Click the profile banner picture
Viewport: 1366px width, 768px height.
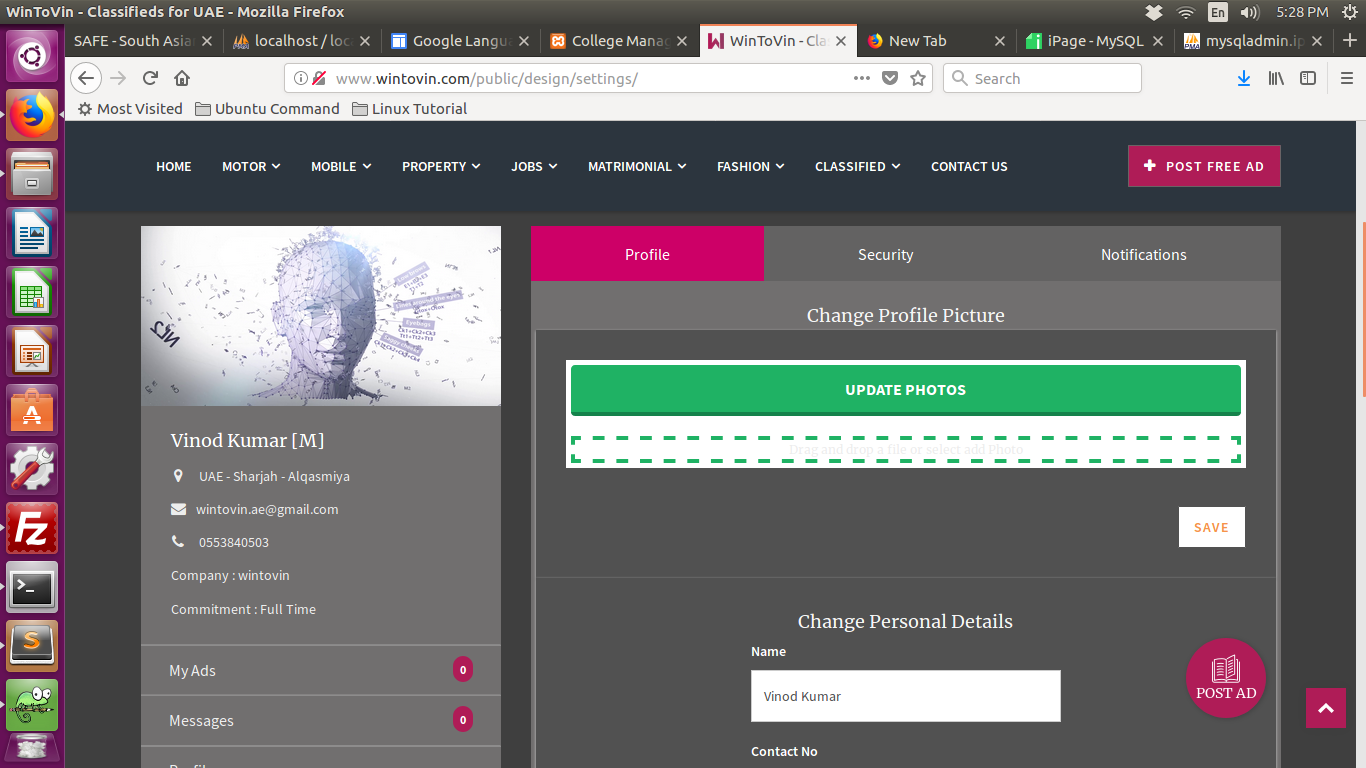coord(321,316)
